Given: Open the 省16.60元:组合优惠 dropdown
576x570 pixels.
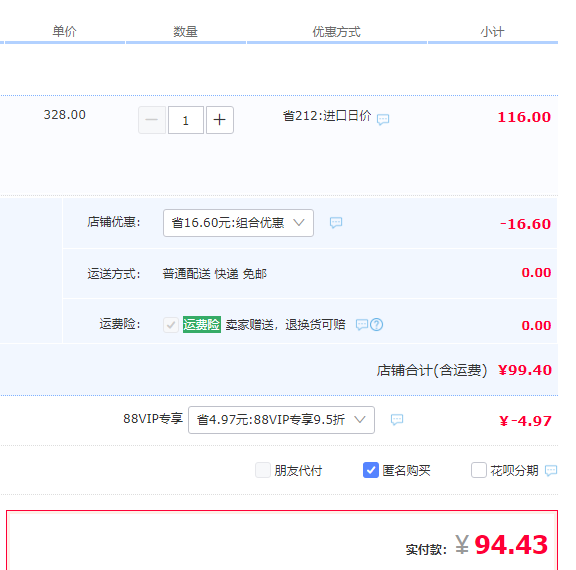Looking at the screenshot, I should pyautogui.click(x=238, y=223).
